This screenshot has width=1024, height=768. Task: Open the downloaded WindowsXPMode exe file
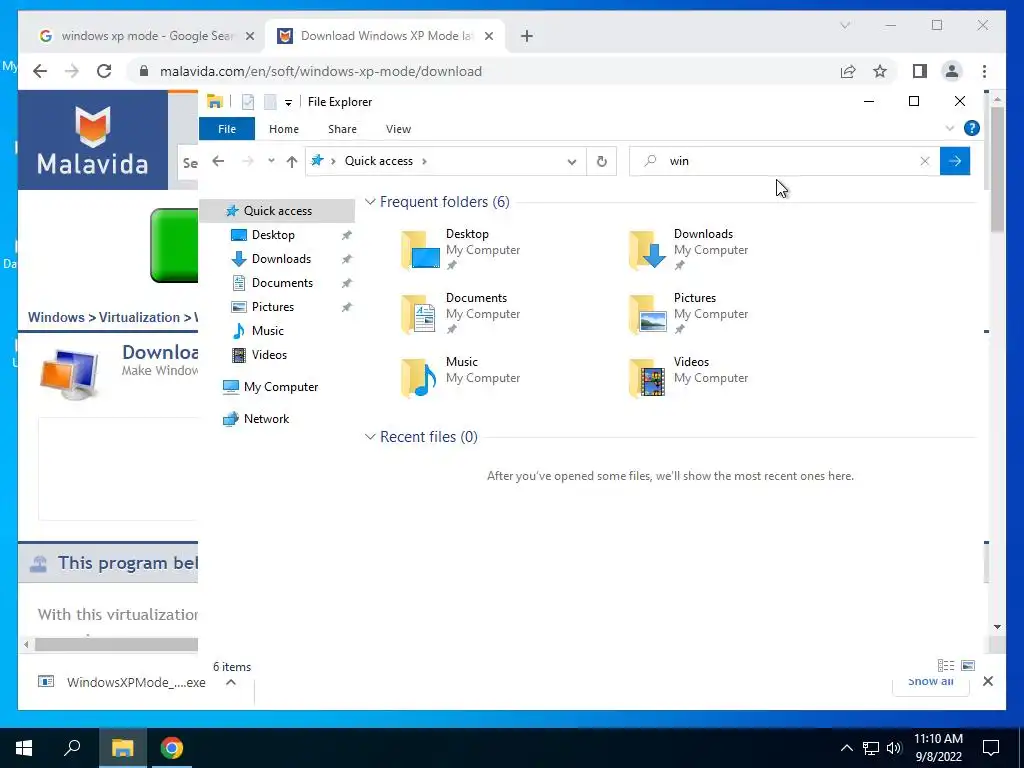pyautogui.click(x=124, y=682)
